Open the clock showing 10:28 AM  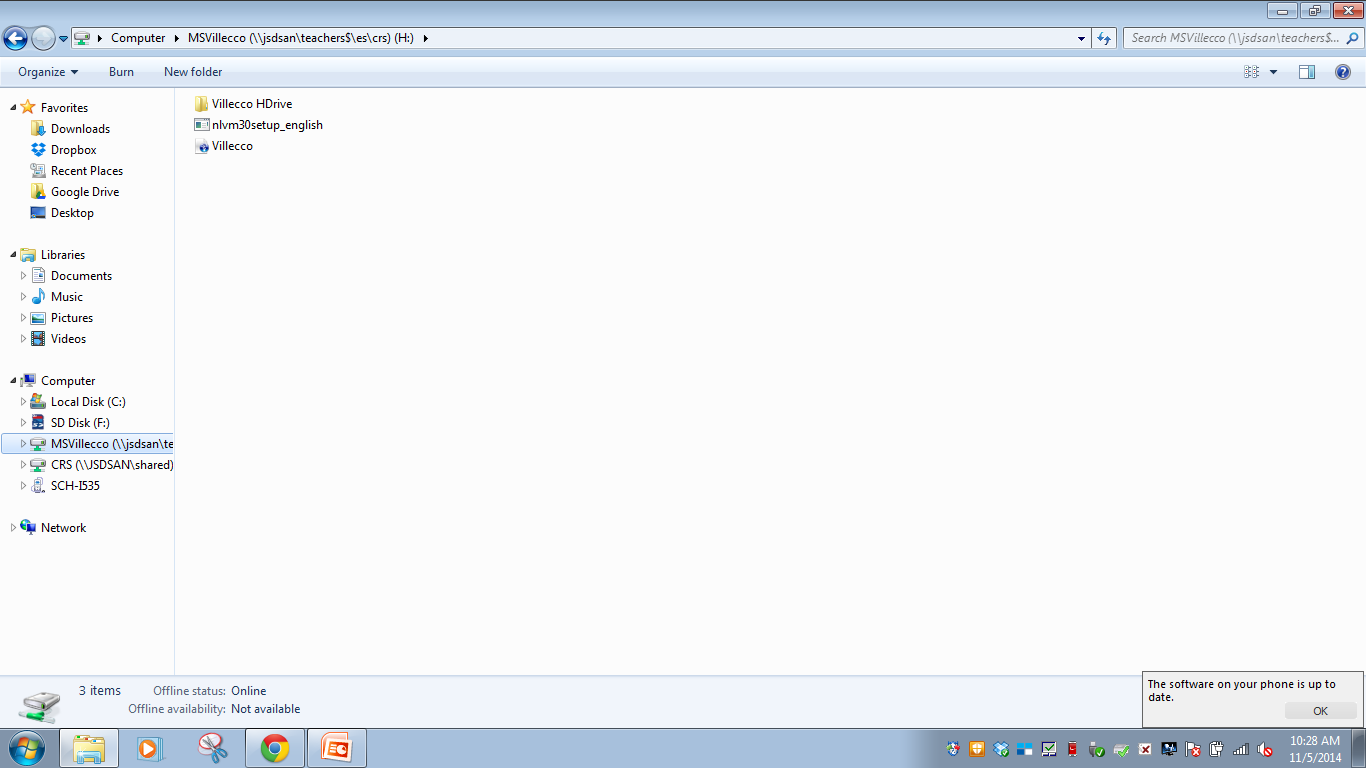click(x=1314, y=749)
